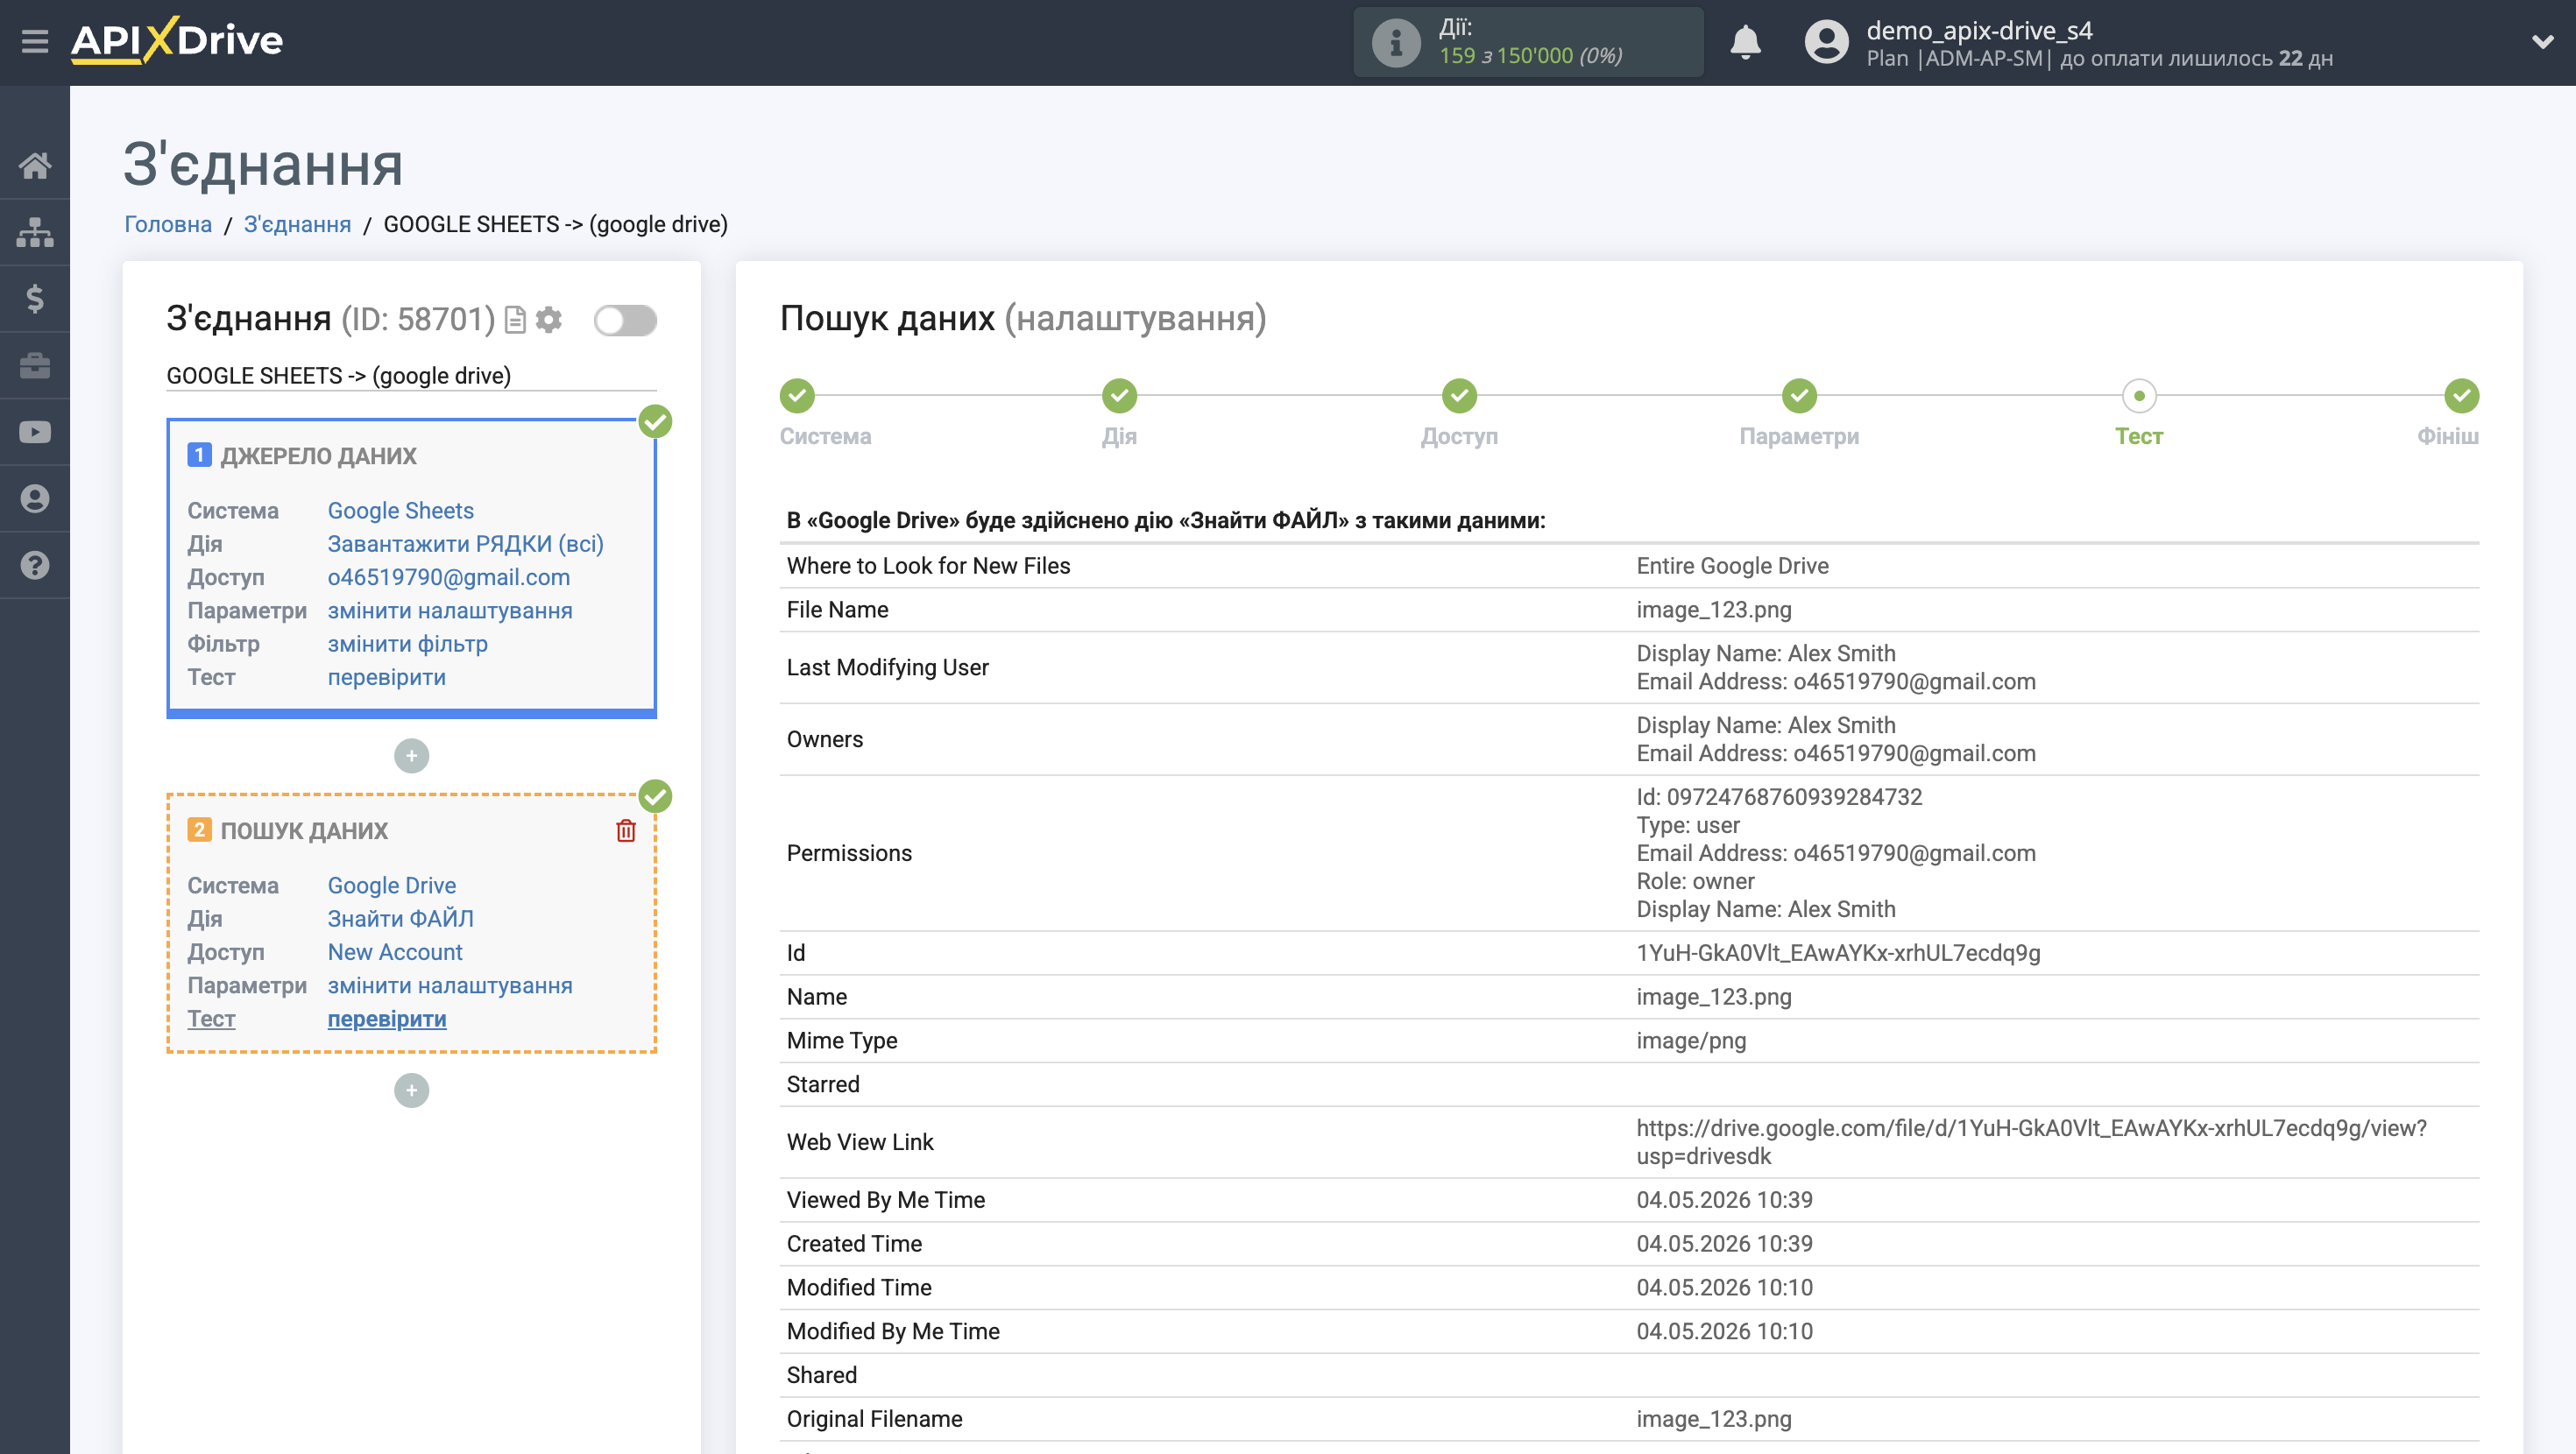Click the Web View Link URL
The height and width of the screenshot is (1454, 2576).
point(2031,1142)
